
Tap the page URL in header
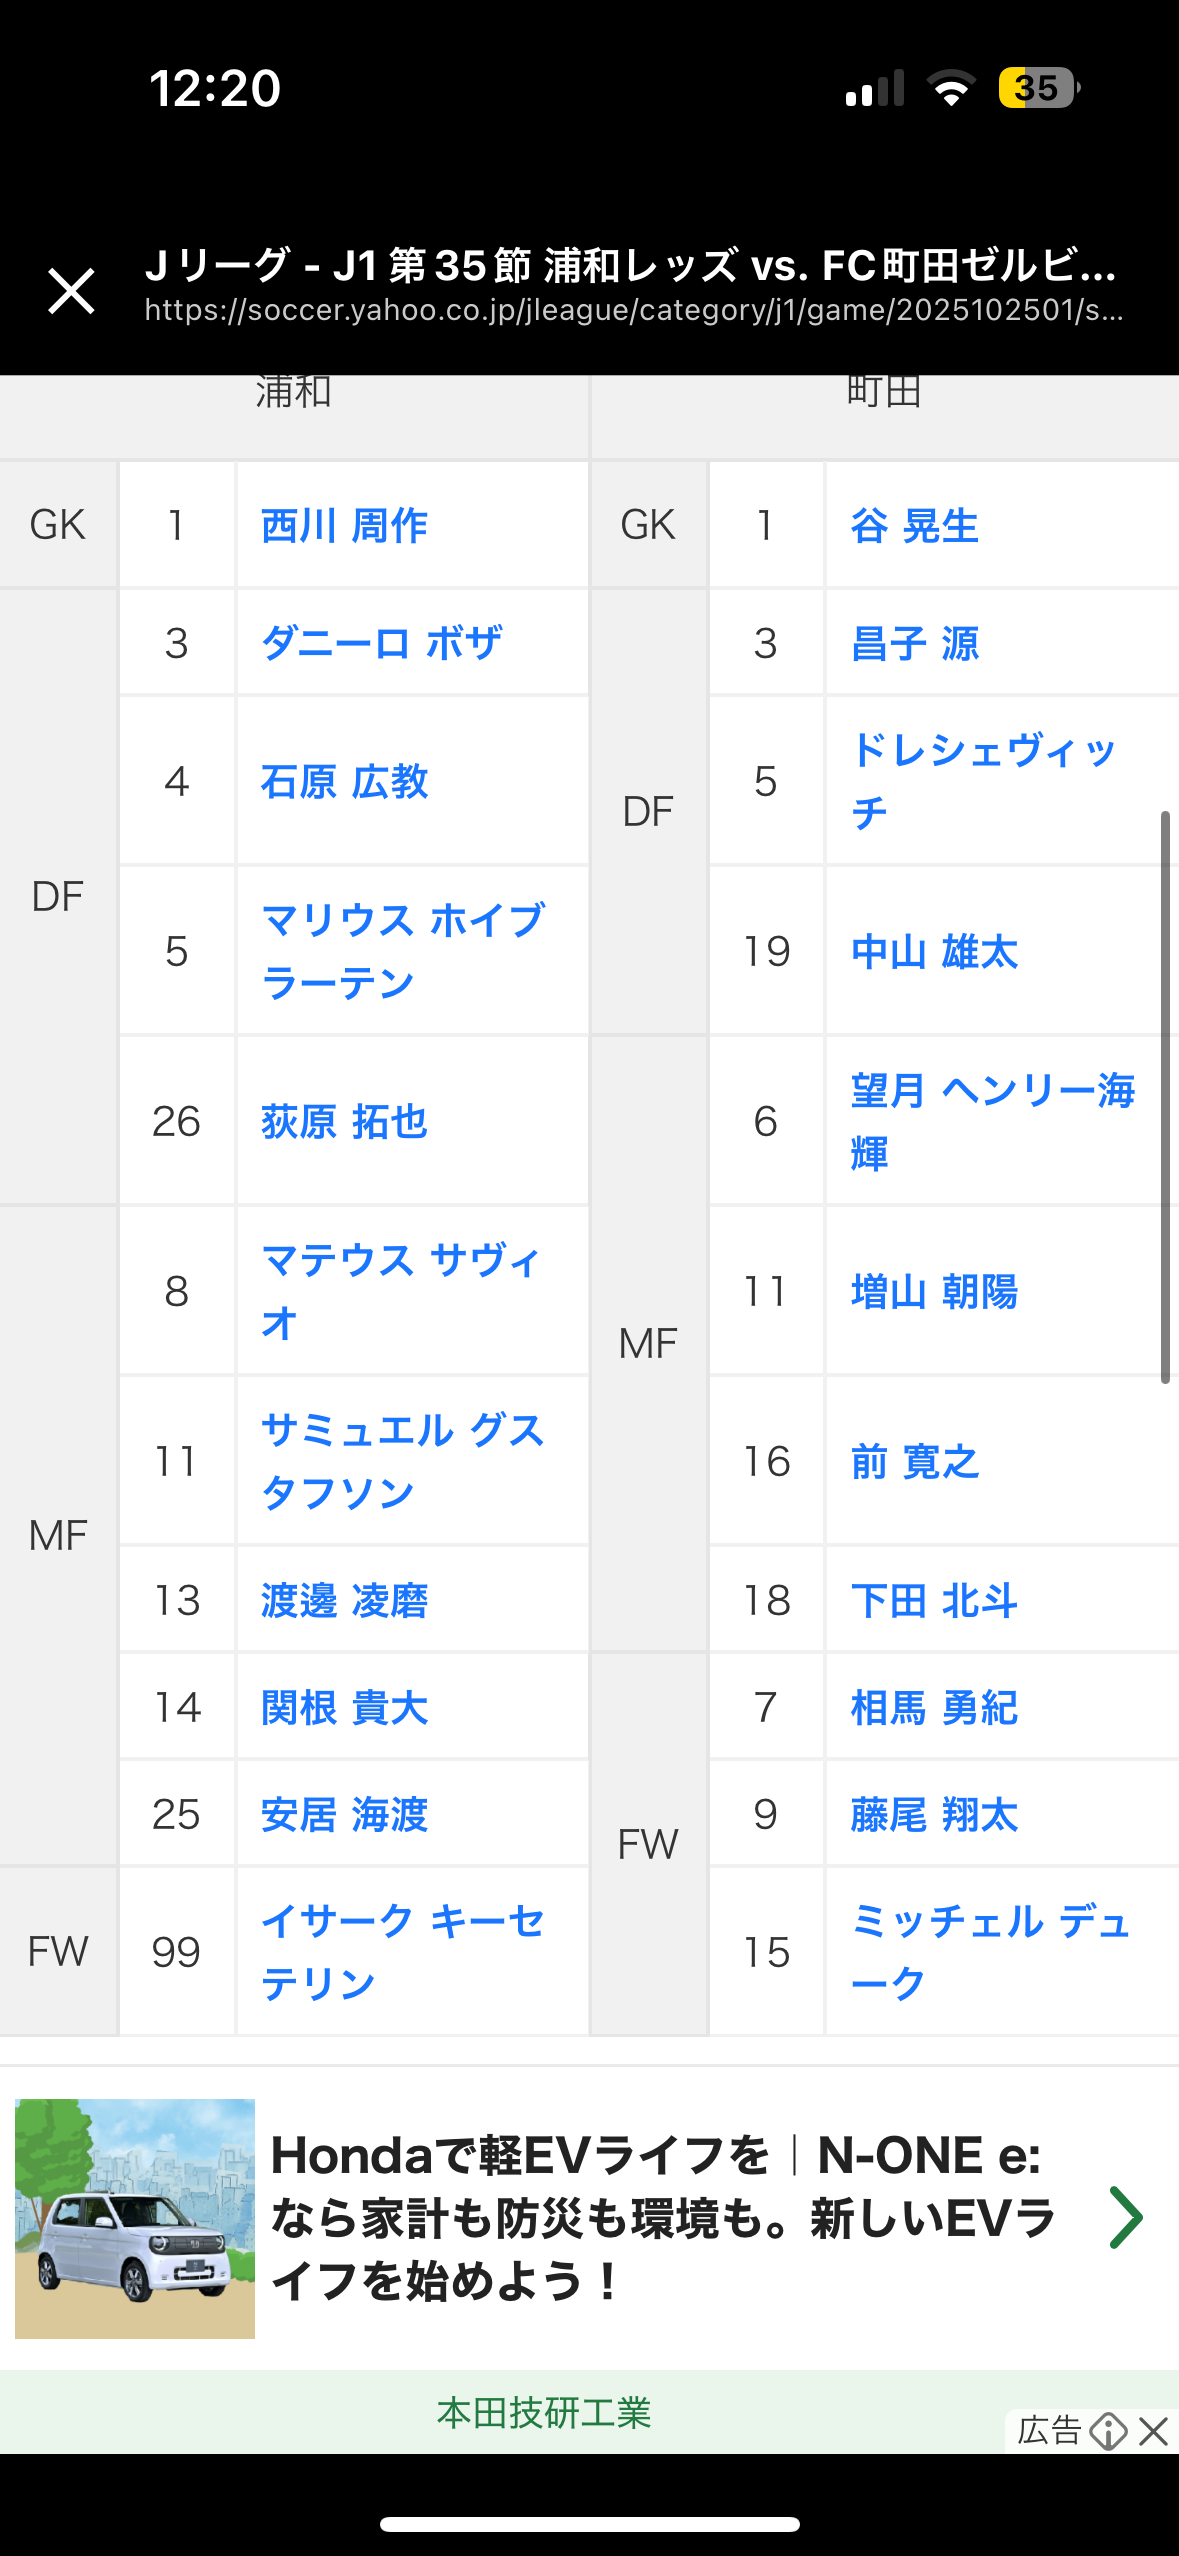pos(633,310)
